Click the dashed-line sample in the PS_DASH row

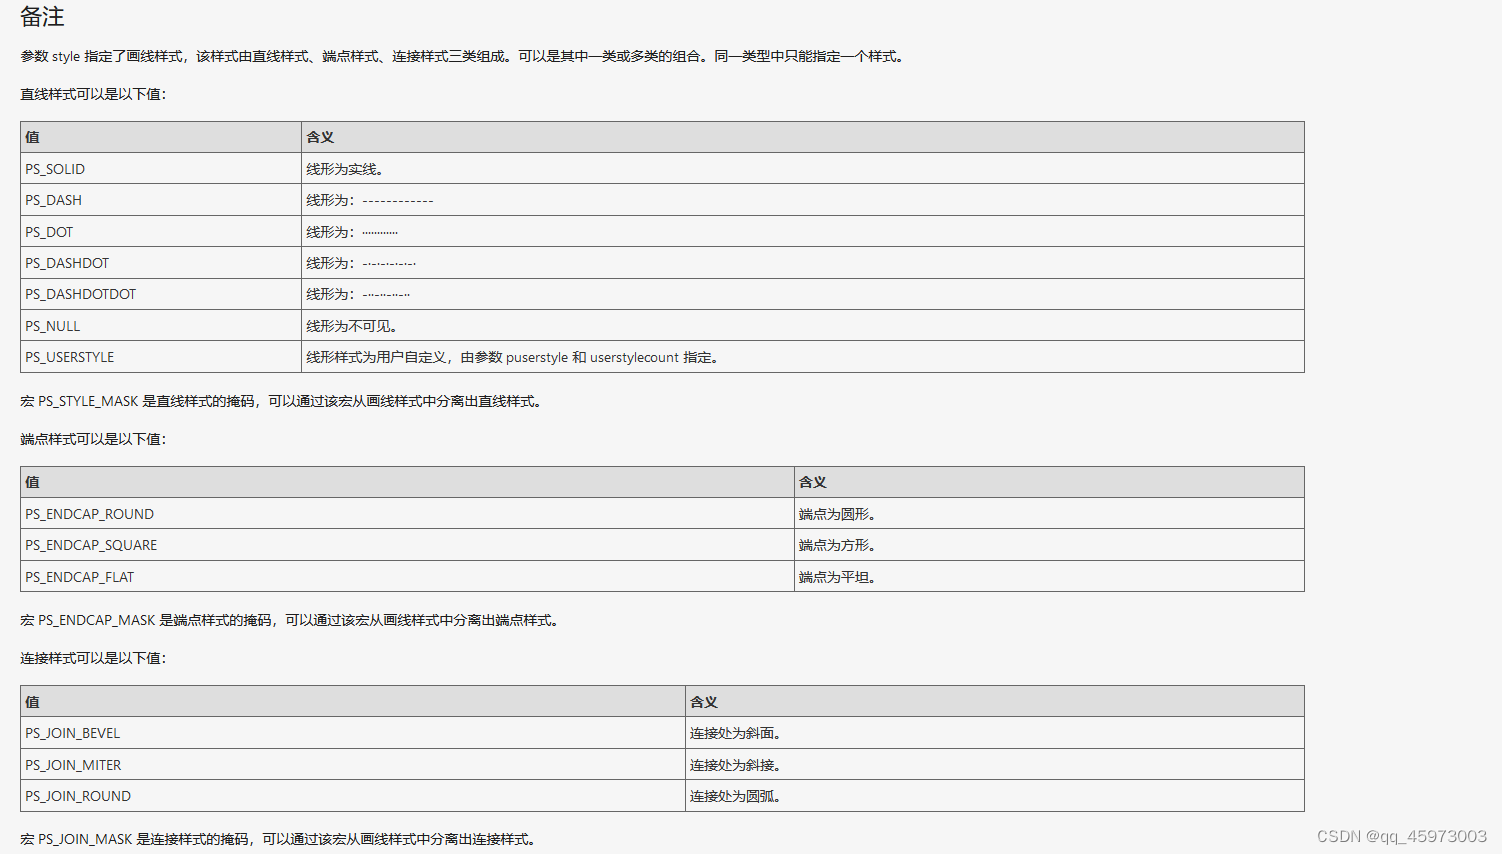coord(398,201)
